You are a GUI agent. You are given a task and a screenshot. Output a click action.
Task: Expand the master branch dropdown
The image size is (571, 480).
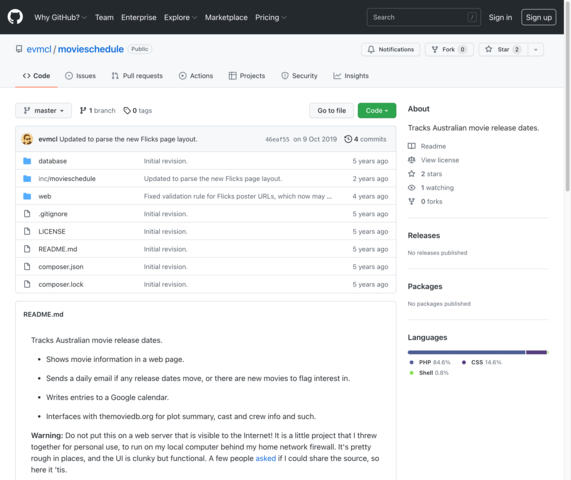click(43, 110)
